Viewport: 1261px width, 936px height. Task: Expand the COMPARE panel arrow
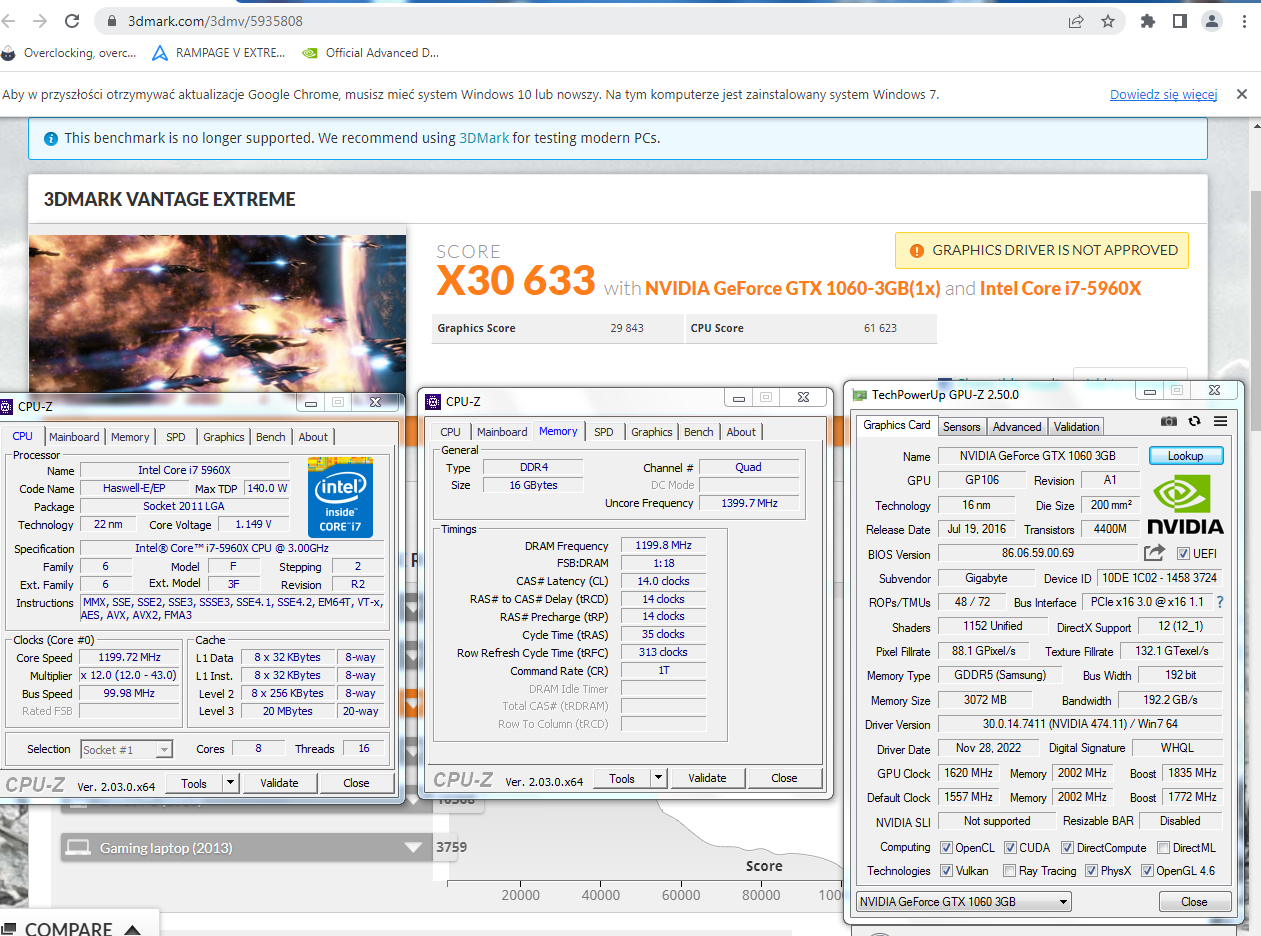point(132,929)
